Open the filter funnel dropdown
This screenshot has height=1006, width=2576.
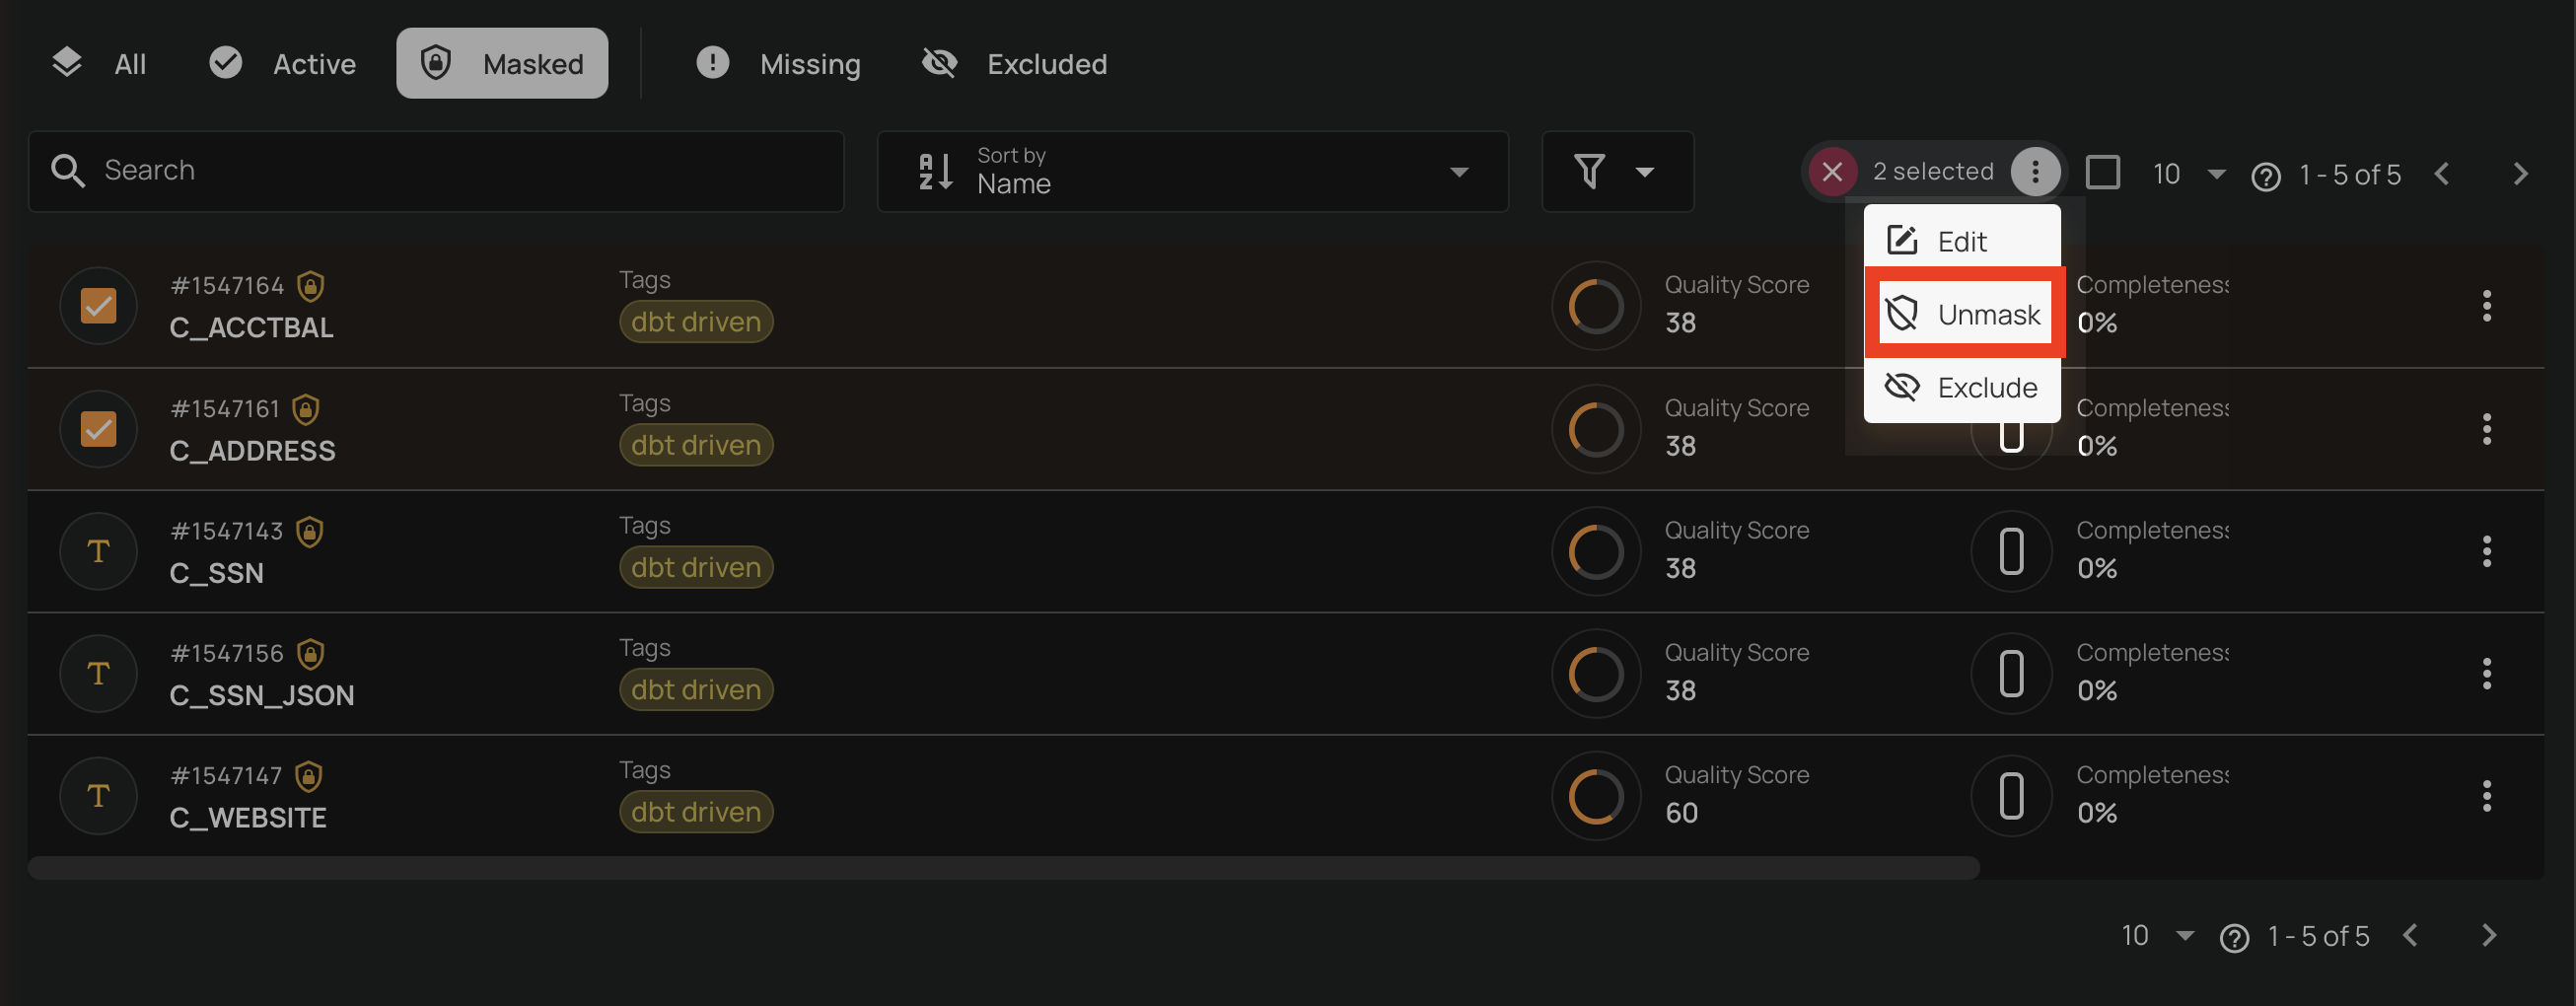click(1616, 171)
